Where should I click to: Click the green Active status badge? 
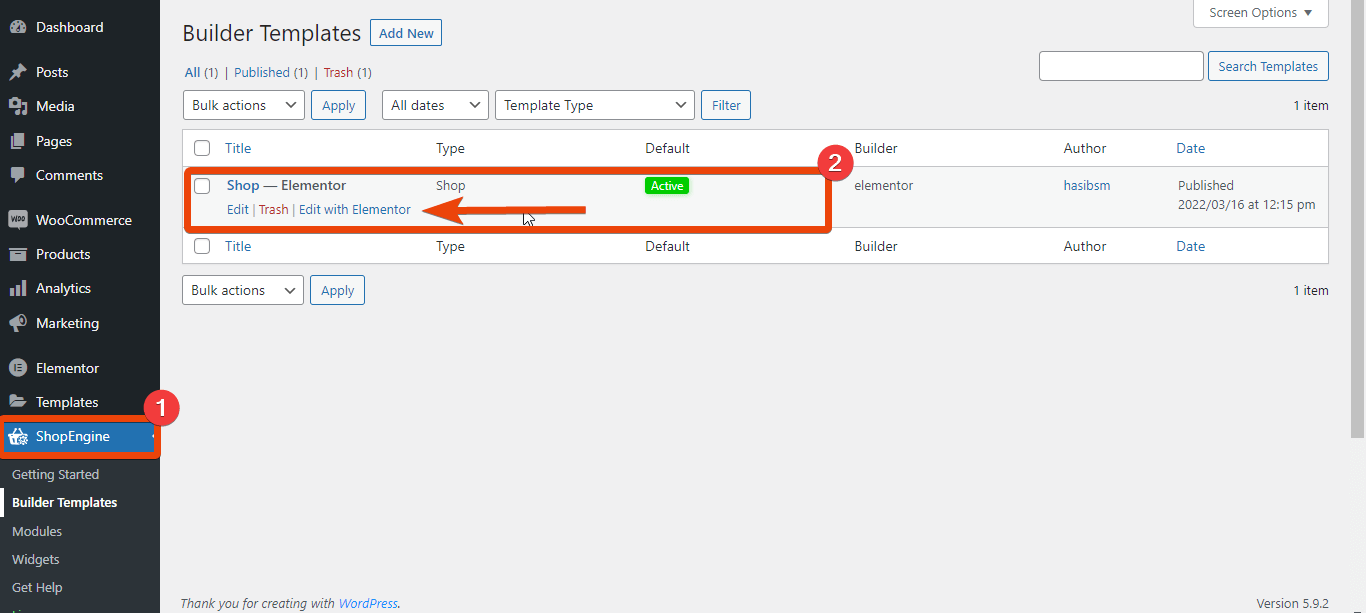pos(667,186)
